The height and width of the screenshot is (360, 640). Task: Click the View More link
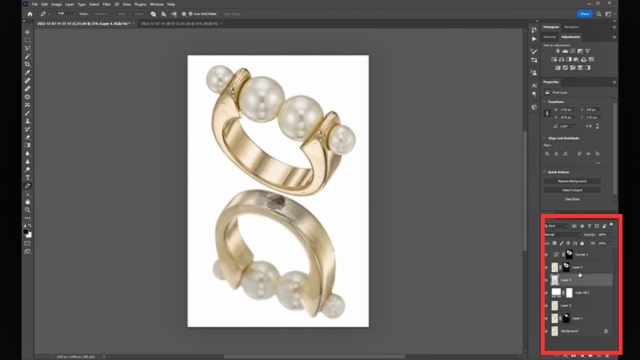[x=572, y=199]
